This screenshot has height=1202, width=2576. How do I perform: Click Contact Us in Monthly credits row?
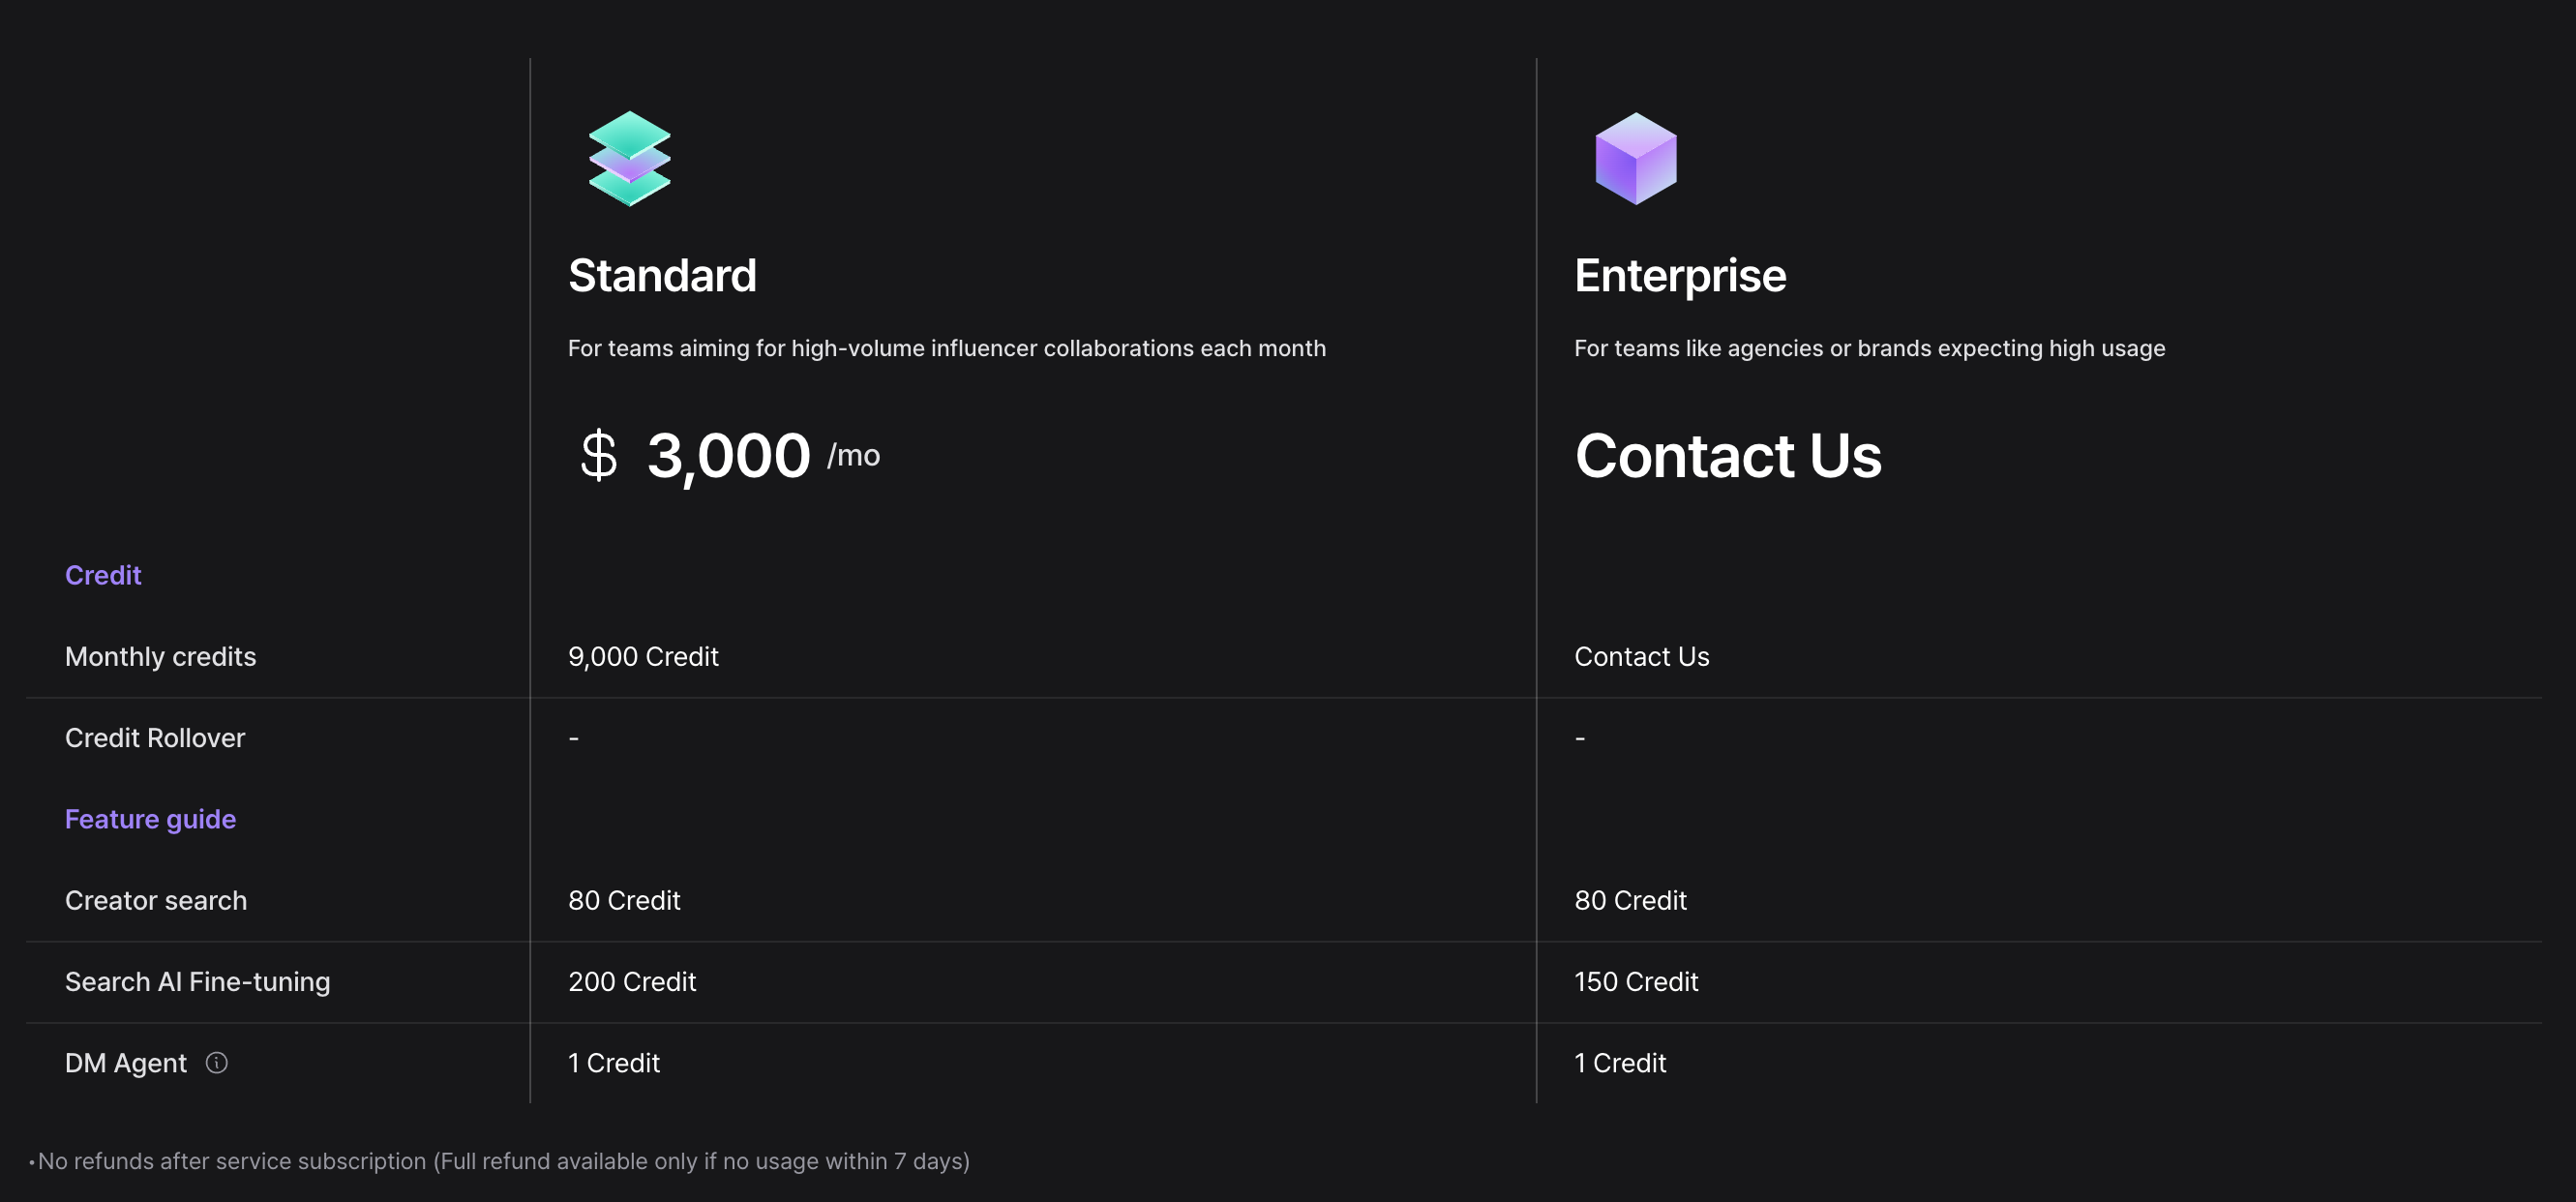click(x=1641, y=656)
